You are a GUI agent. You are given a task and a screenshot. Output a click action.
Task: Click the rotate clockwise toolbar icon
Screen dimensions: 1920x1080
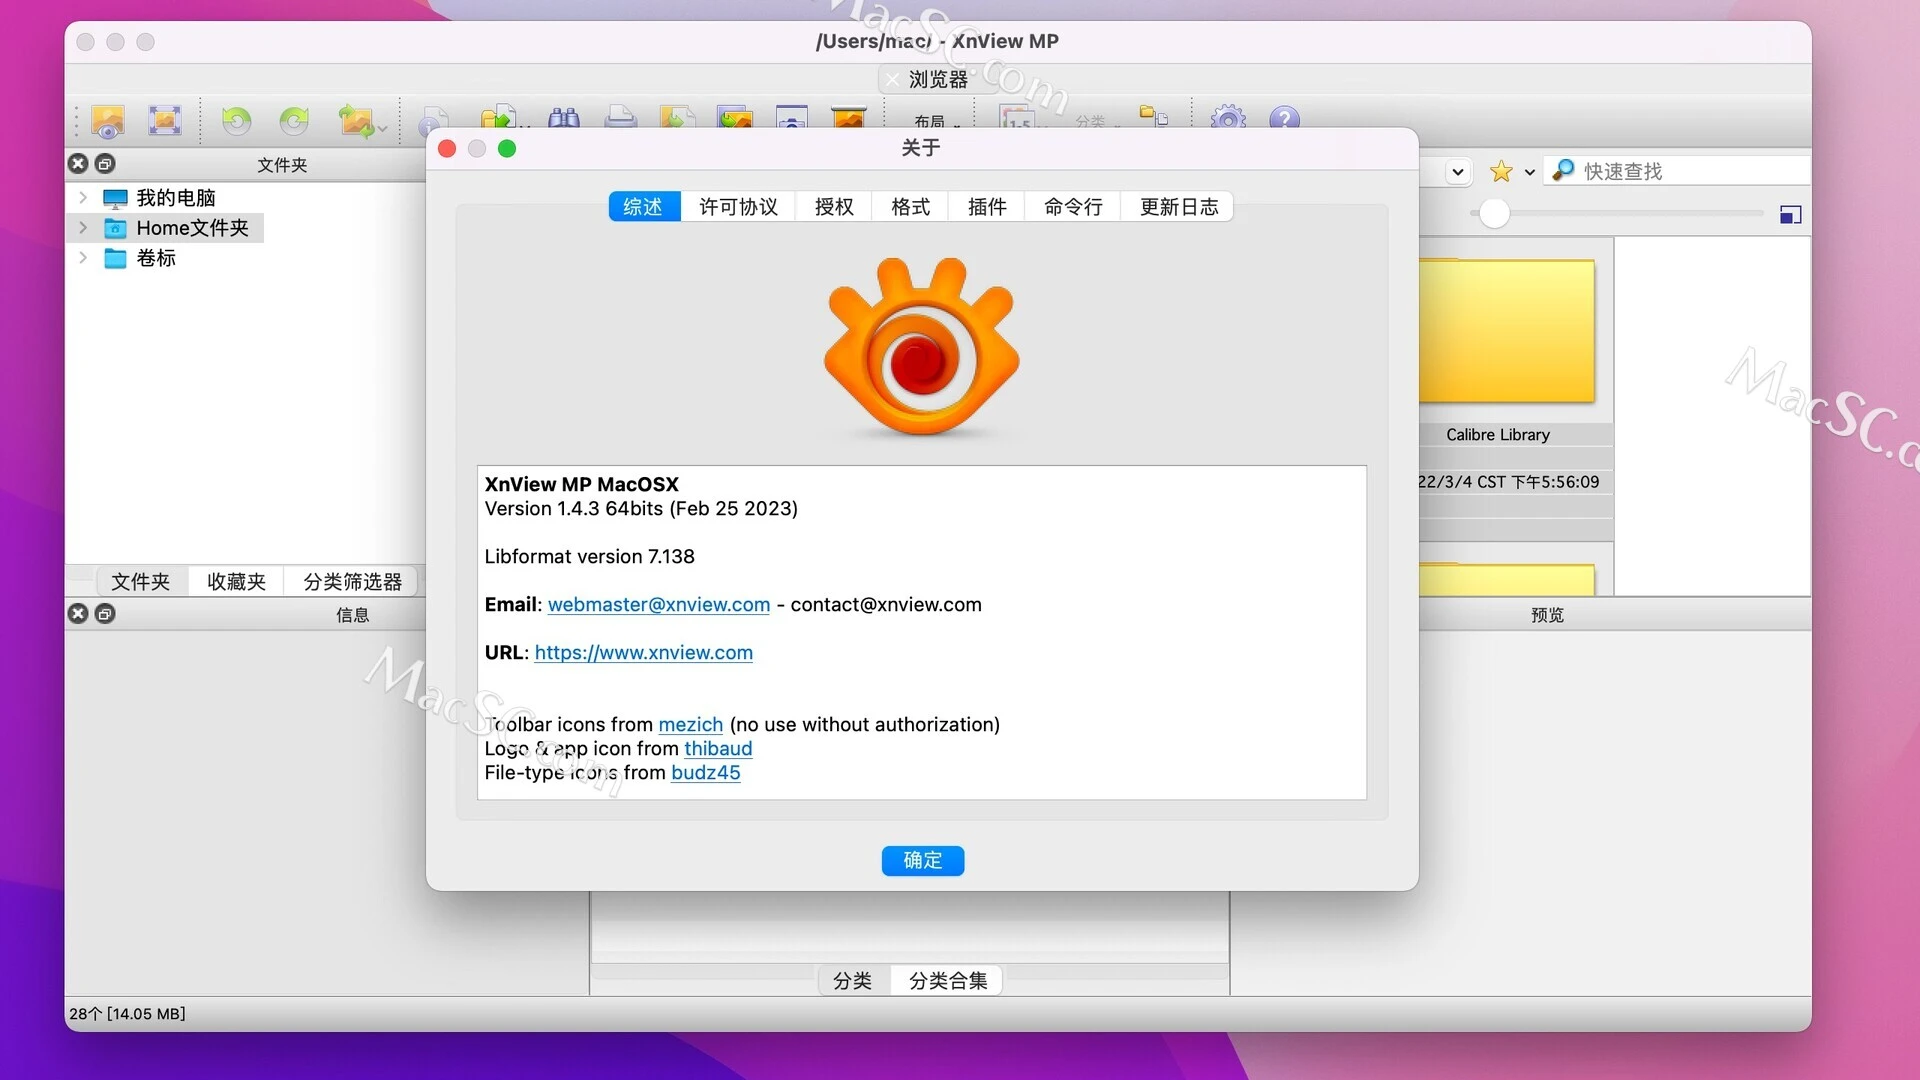click(x=294, y=121)
